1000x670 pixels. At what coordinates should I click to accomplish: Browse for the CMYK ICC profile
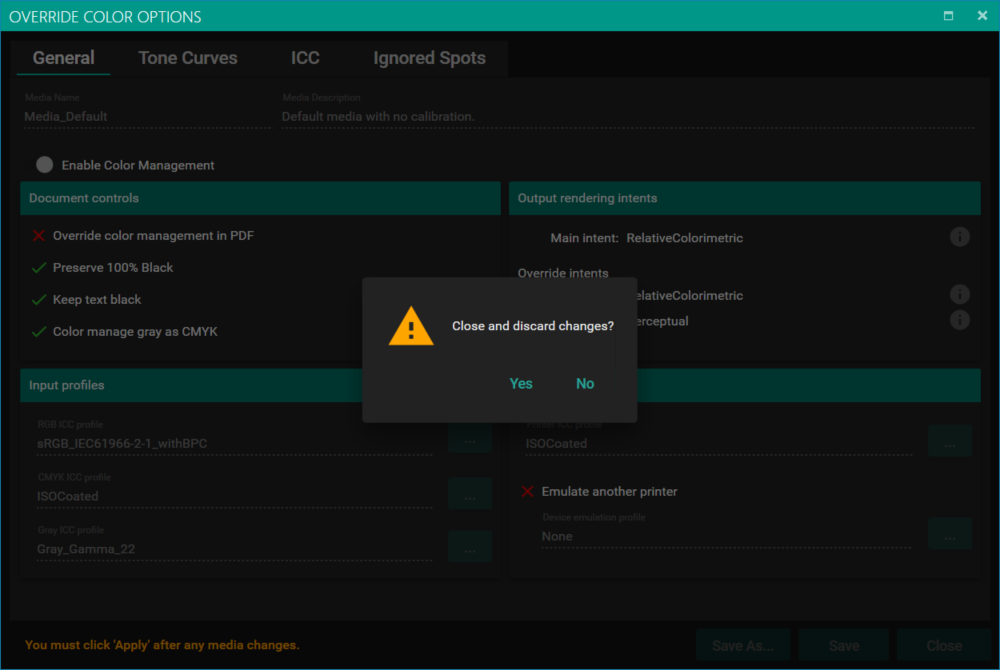[469, 493]
